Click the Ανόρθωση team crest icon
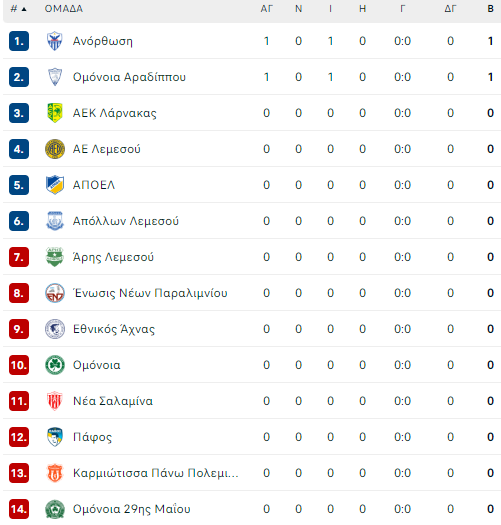The height and width of the screenshot is (525, 501). click(x=55, y=41)
